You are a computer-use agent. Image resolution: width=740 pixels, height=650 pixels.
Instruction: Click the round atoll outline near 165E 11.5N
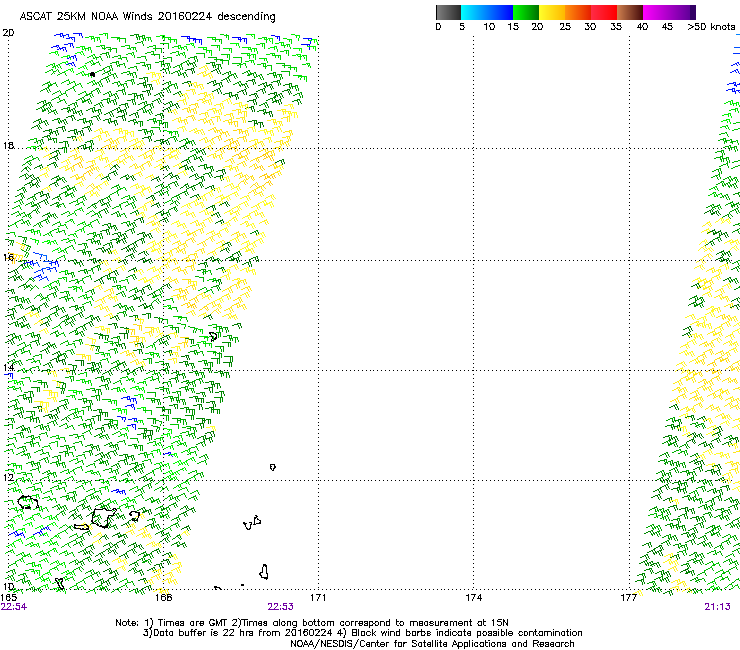click(x=28, y=502)
